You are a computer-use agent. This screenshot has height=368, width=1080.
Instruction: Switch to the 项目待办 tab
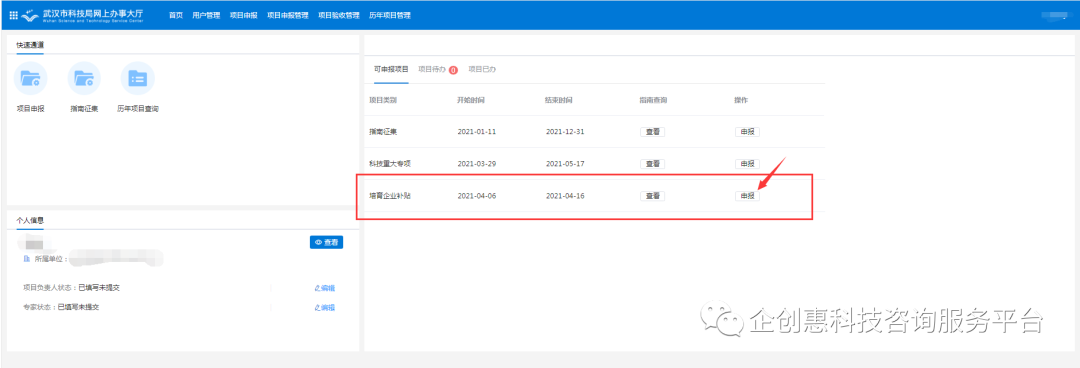[x=433, y=70]
